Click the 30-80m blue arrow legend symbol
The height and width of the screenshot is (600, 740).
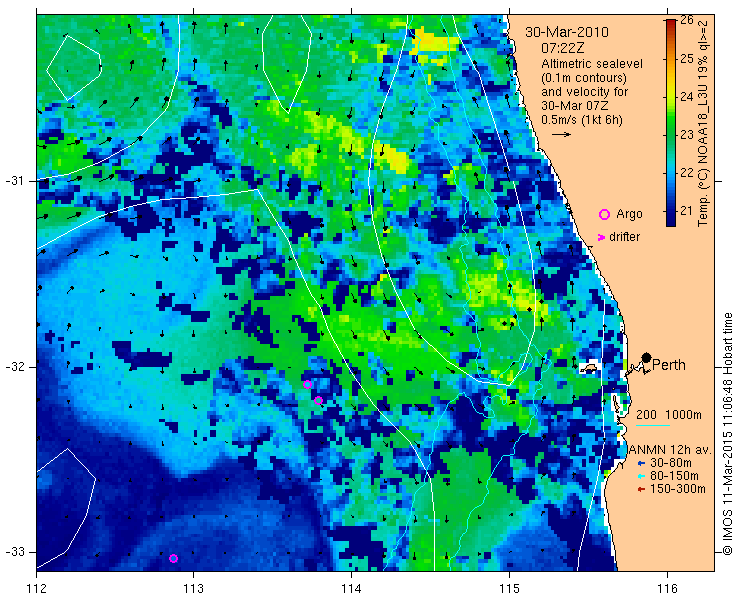tap(641, 463)
